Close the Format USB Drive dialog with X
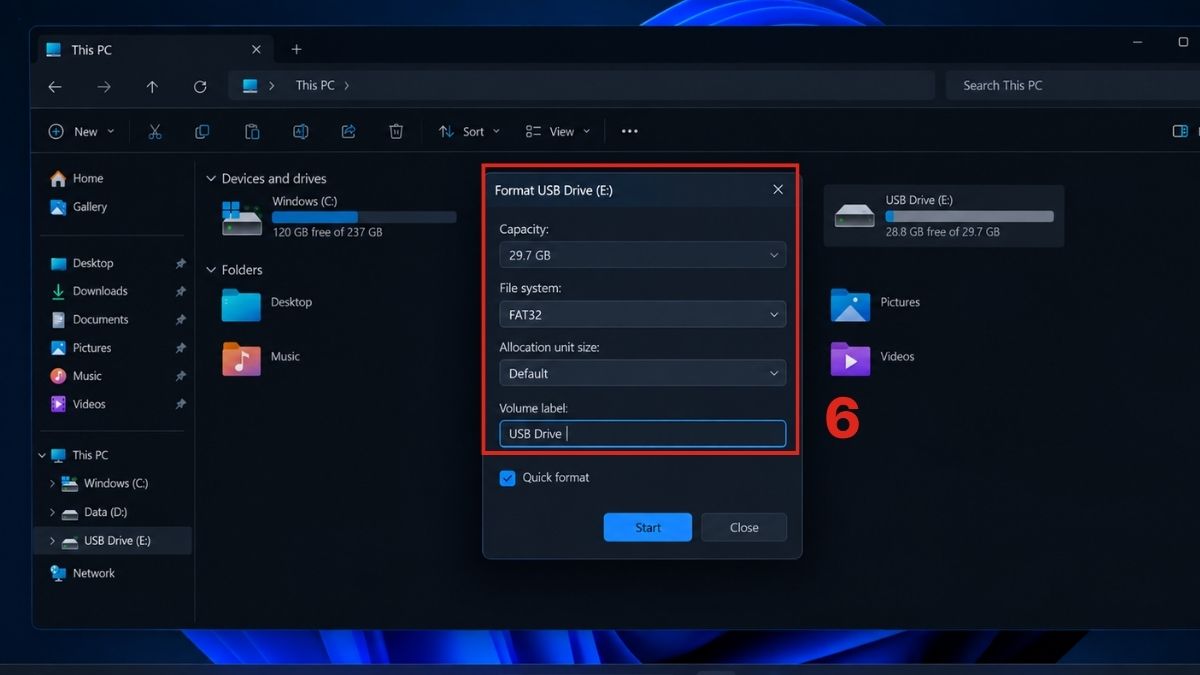The image size is (1200, 675). coord(778,189)
